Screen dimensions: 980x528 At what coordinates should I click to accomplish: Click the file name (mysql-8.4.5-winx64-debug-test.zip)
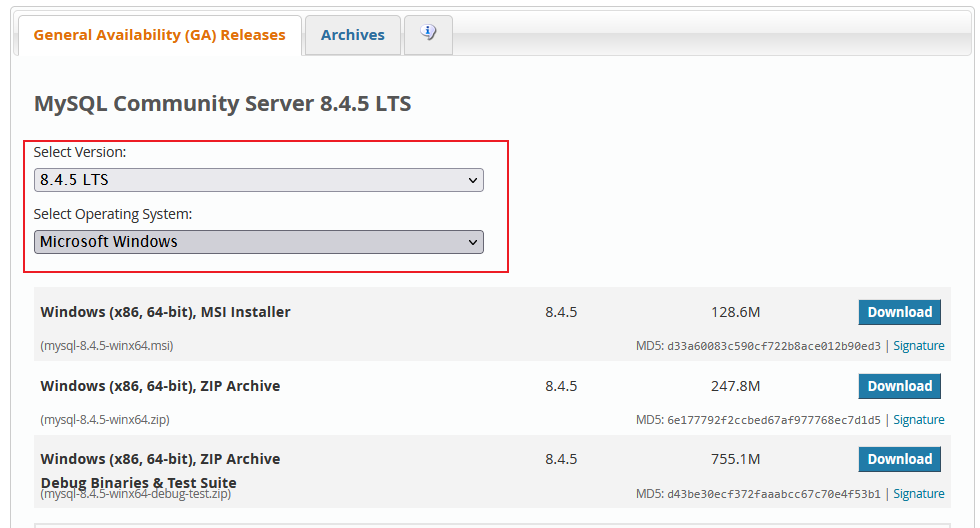click(136, 494)
